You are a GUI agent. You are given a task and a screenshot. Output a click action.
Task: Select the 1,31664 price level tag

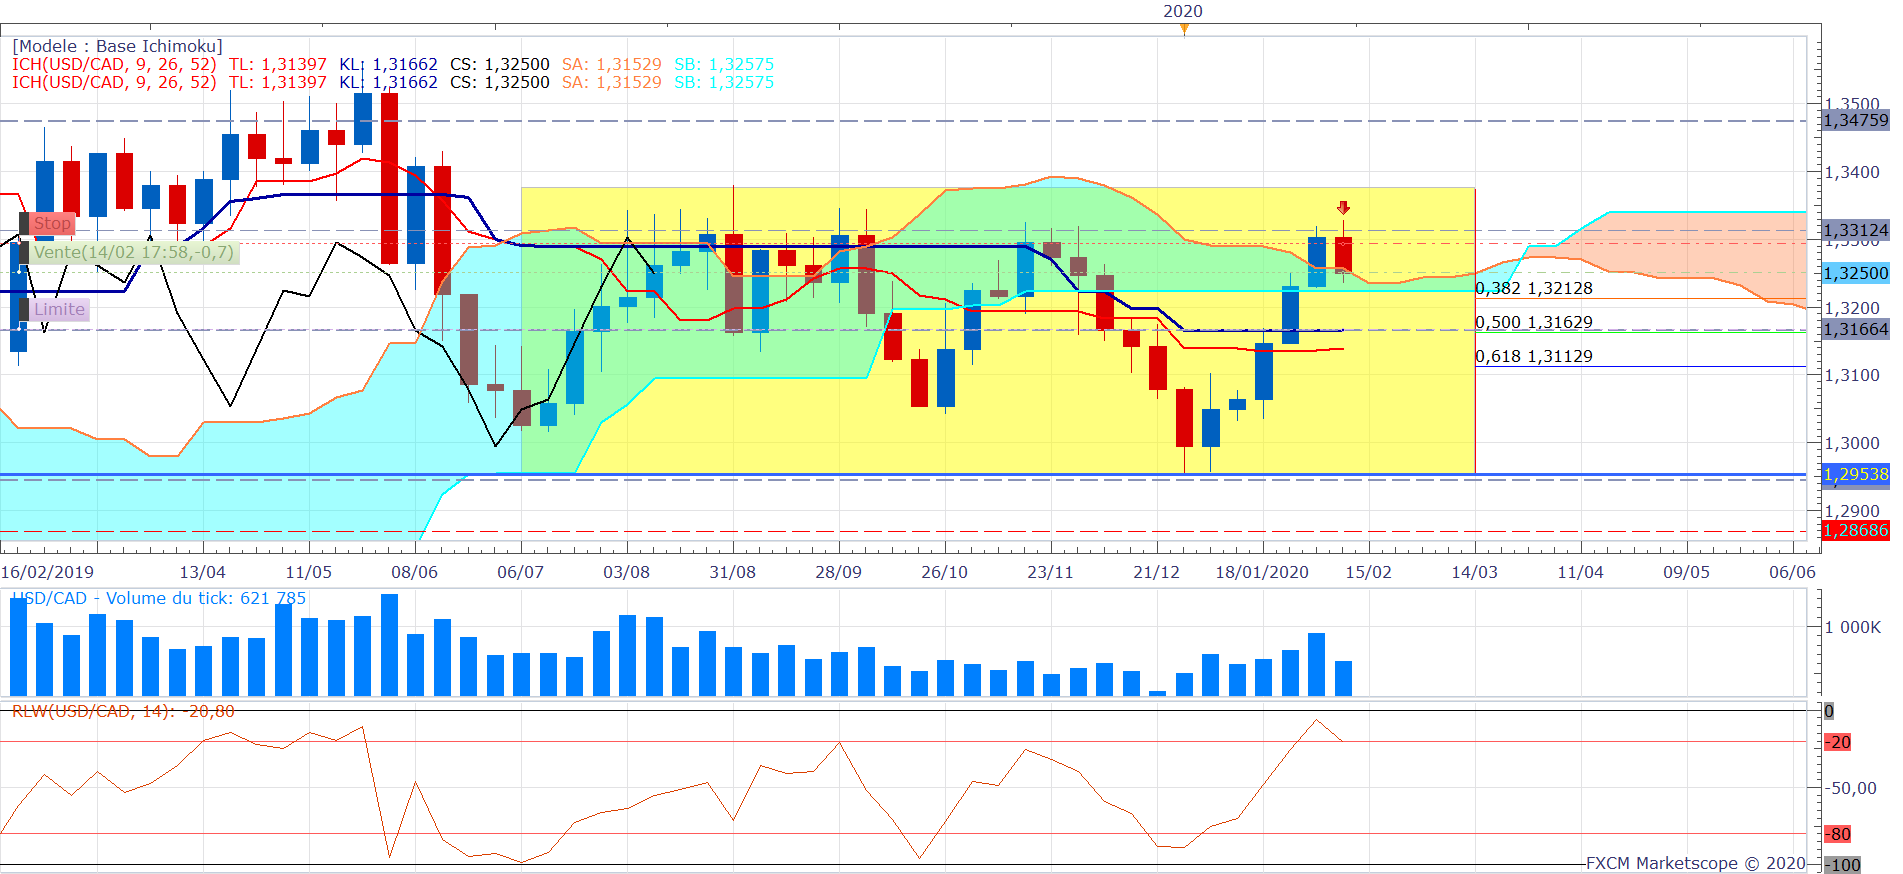[x=1855, y=329]
